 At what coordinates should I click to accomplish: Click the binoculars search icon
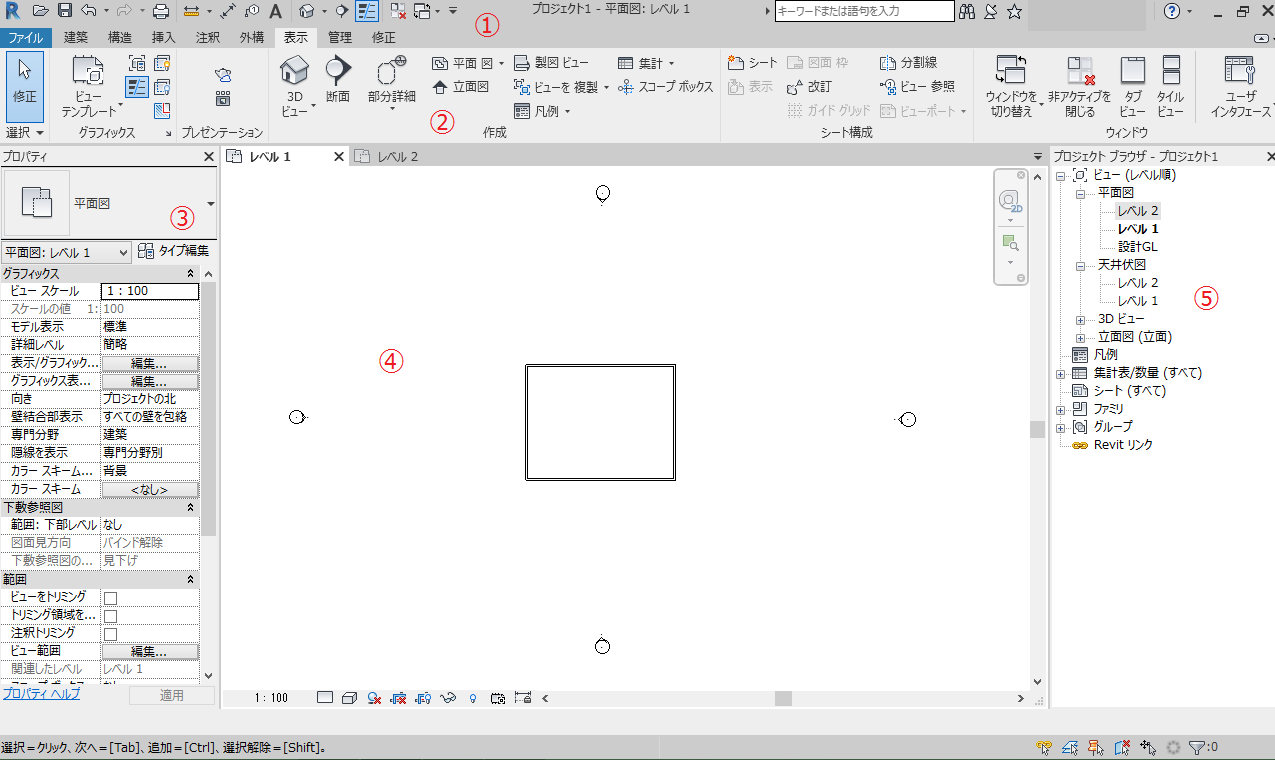click(967, 11)
